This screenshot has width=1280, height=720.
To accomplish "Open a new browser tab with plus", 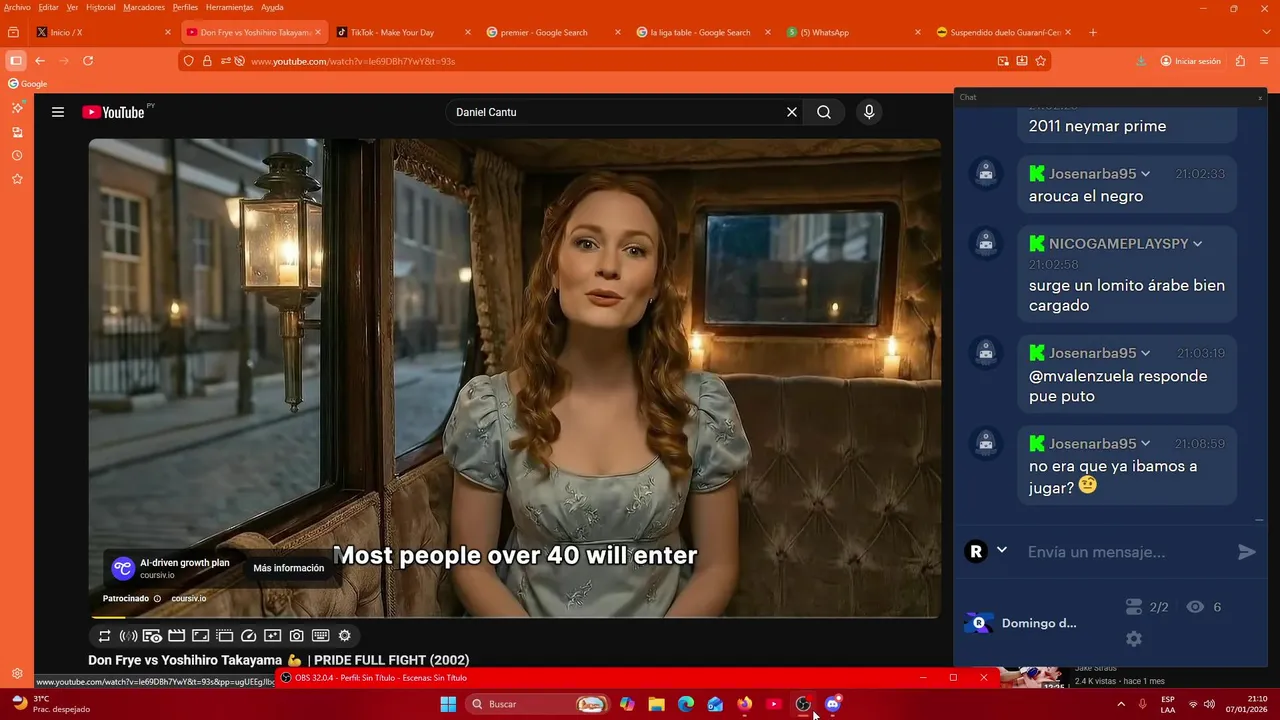I will [1092, 32].
